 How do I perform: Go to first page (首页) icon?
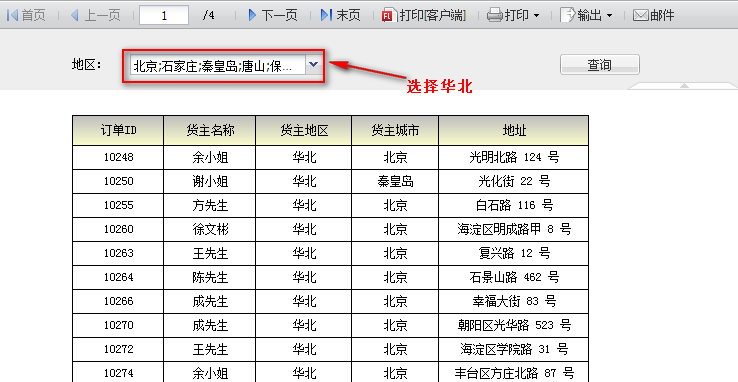(x=12, y=15)
